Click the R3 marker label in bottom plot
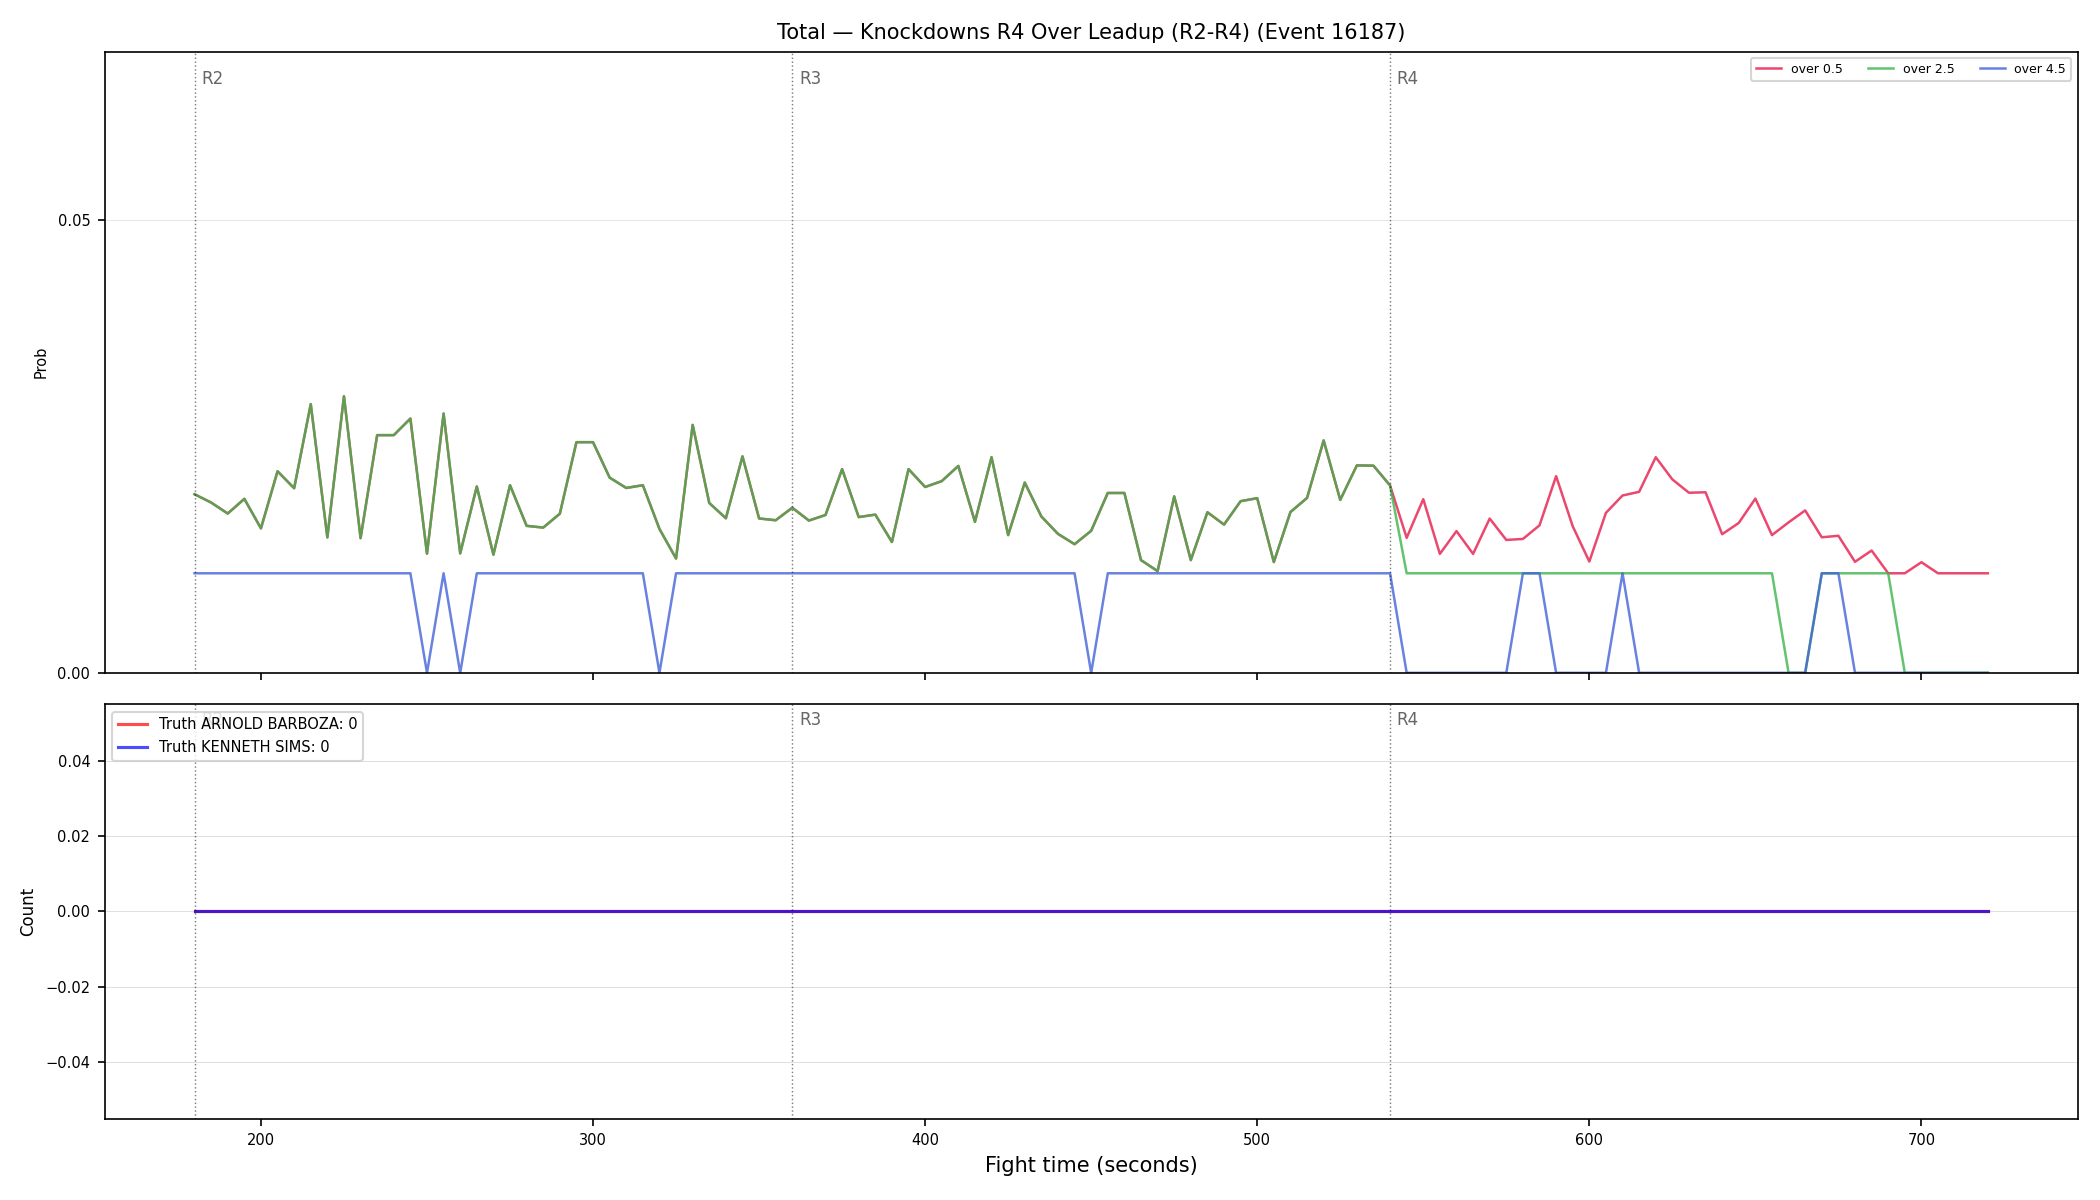The width and height of the screenshot is (2100, 1200). click(810, 719)
